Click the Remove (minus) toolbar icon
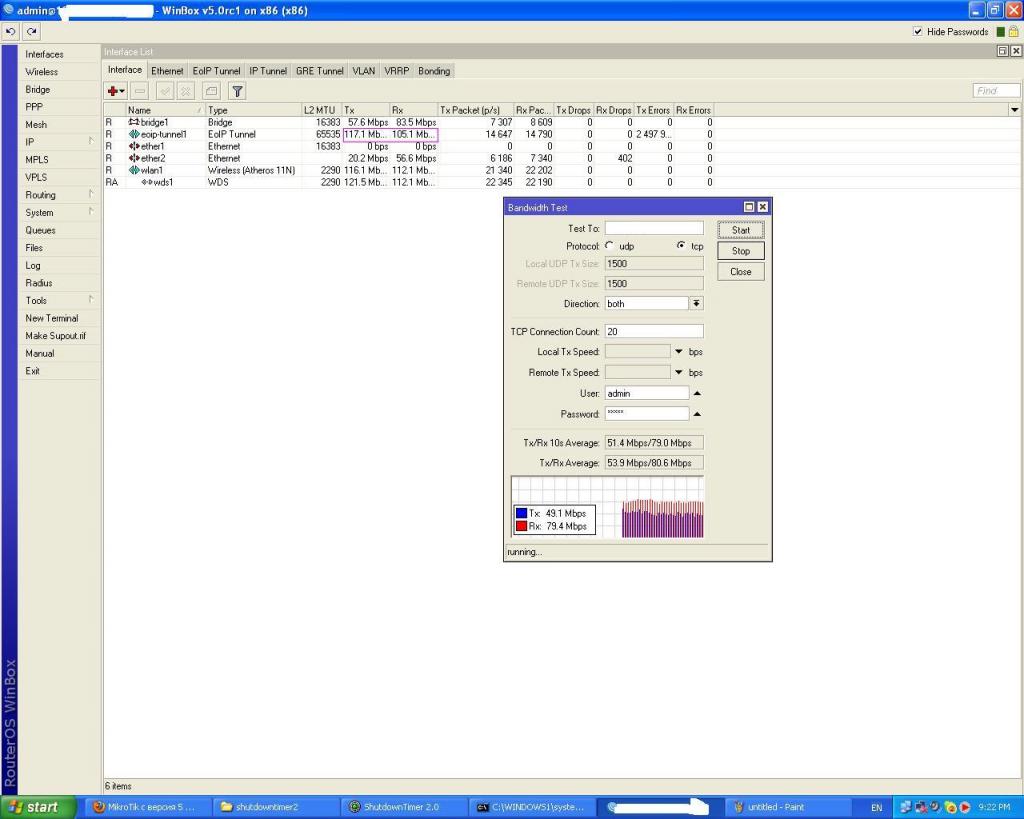Screen dimensions: 1024x819 (x=140, y=91)
